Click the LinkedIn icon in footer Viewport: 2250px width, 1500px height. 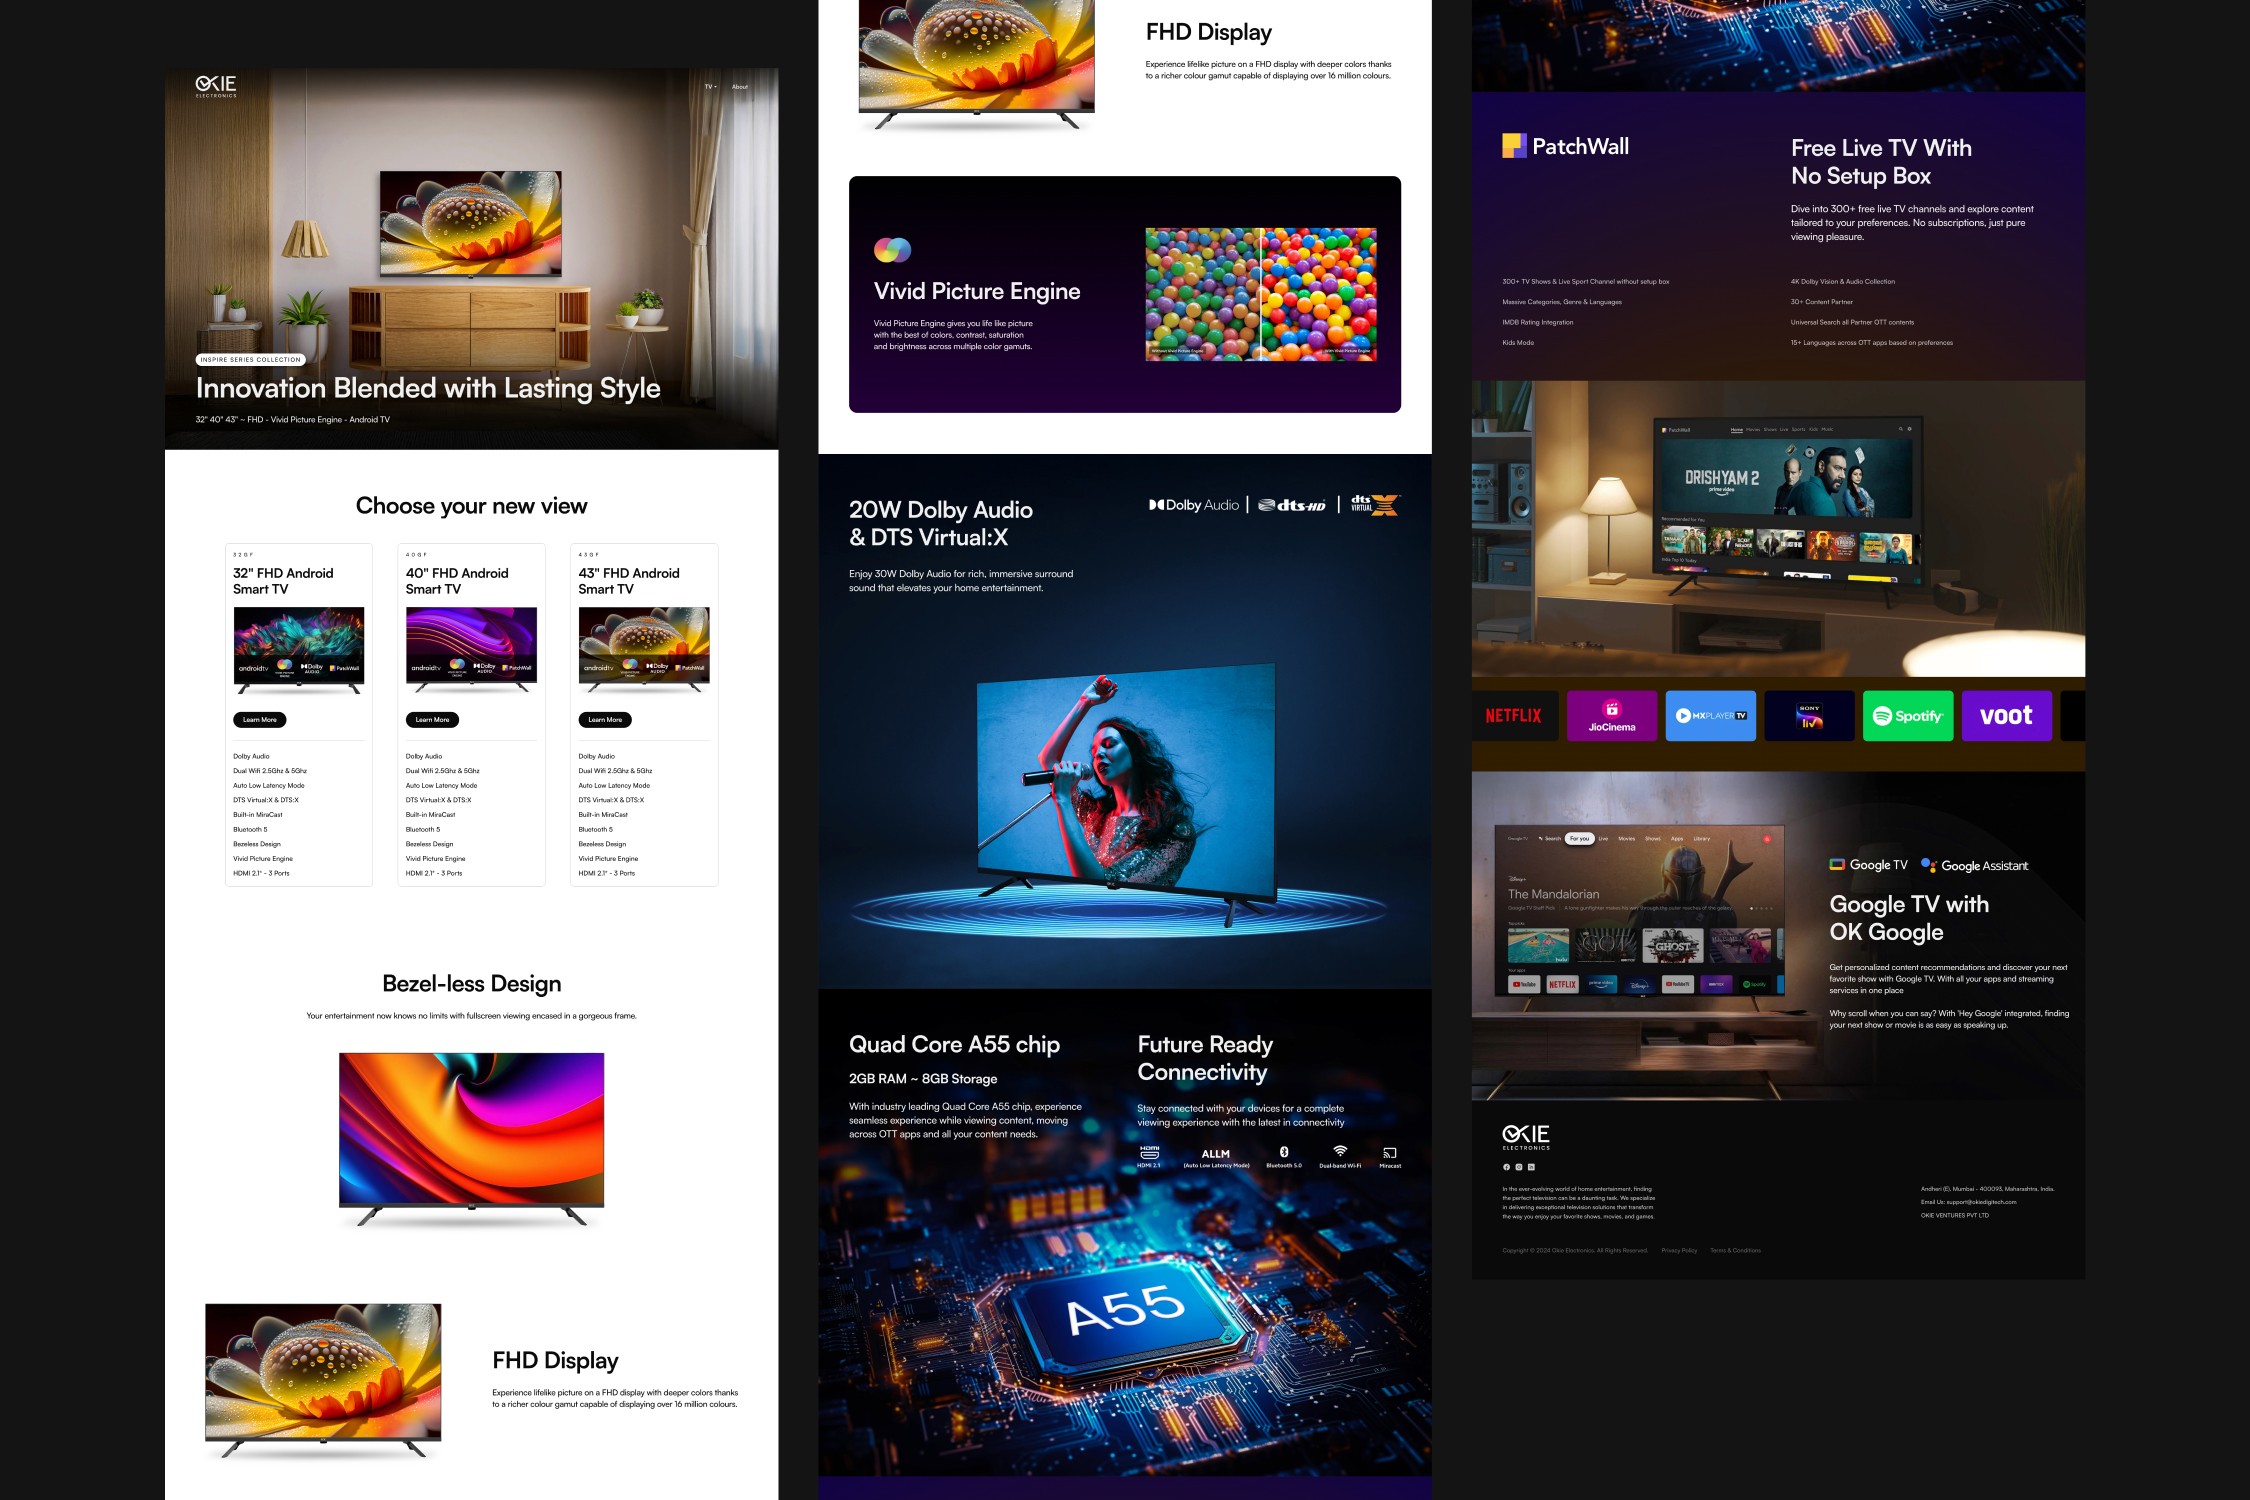(x=1531, y=1167)
